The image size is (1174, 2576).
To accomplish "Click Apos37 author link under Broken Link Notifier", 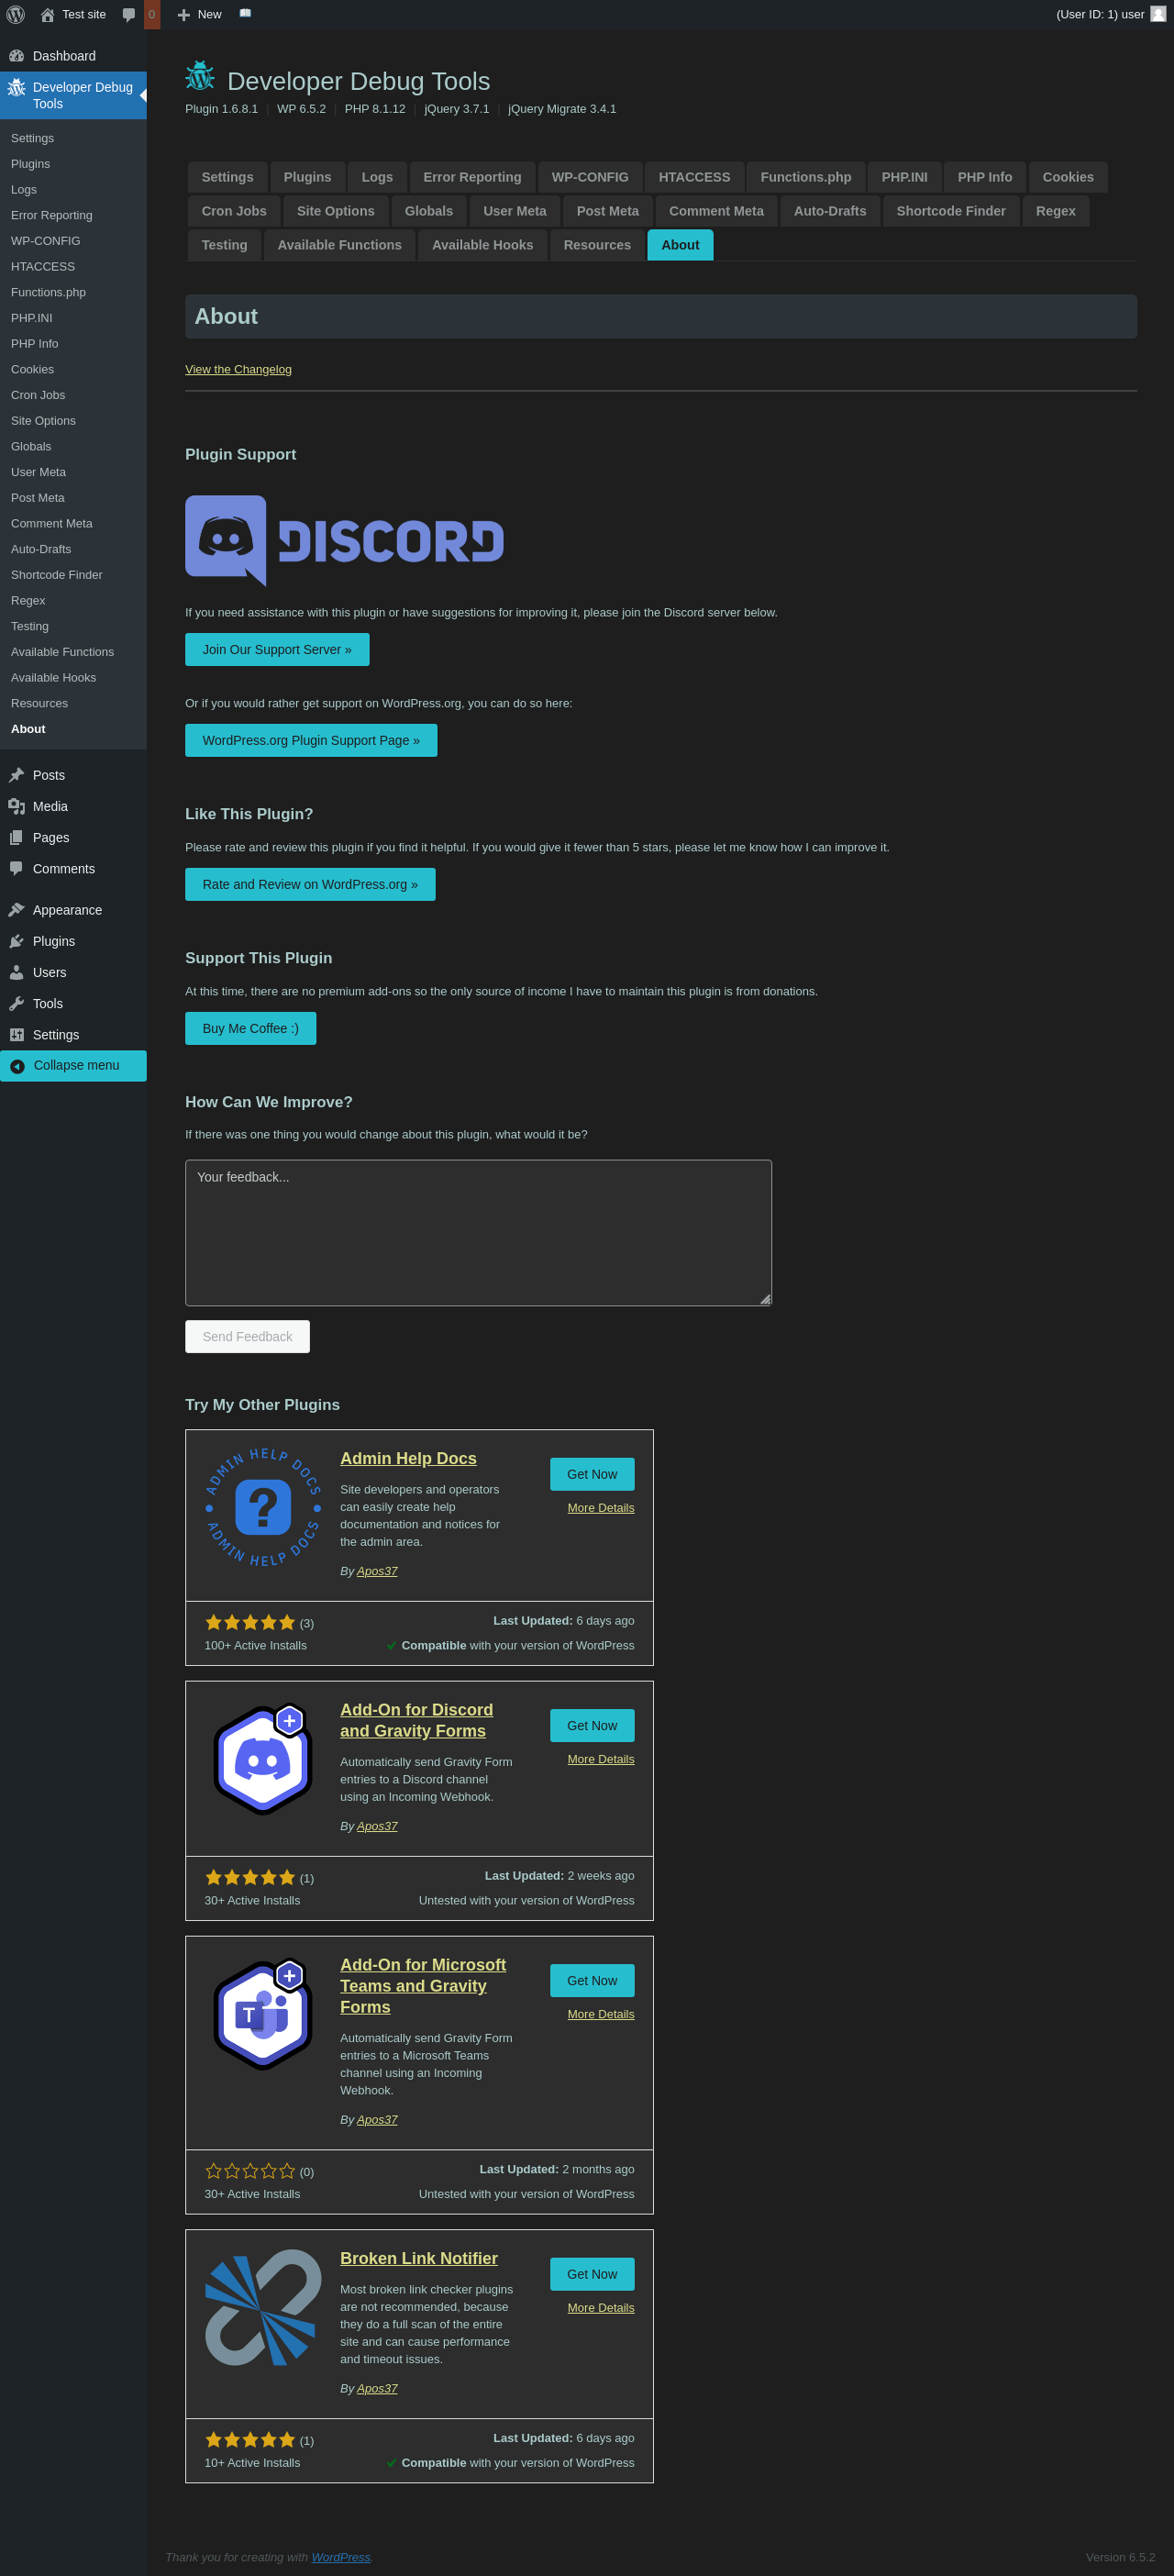I will 377,2388.
